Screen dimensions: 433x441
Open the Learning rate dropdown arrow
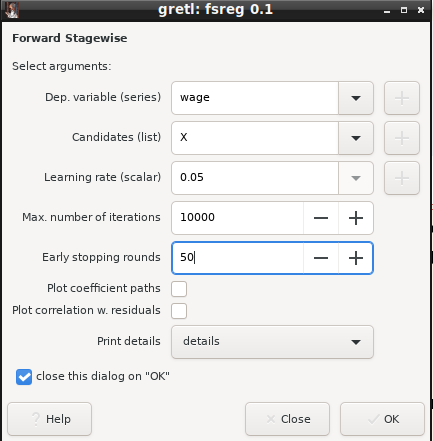point(356,178)
